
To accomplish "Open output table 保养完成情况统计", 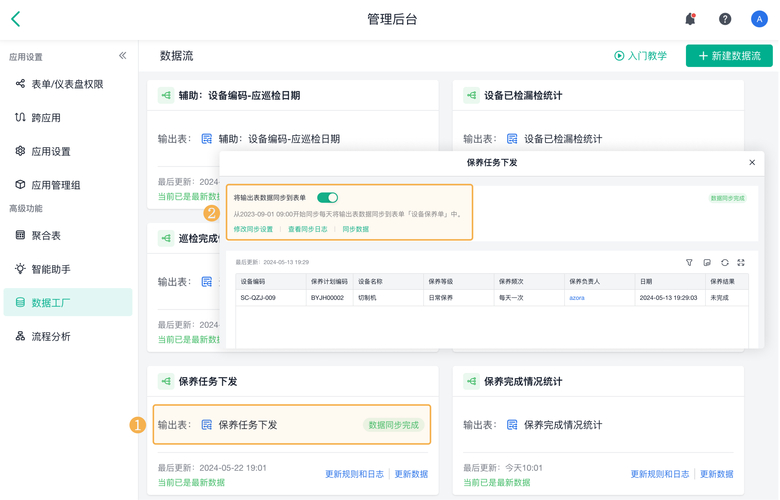I will [x=563, y=425].
